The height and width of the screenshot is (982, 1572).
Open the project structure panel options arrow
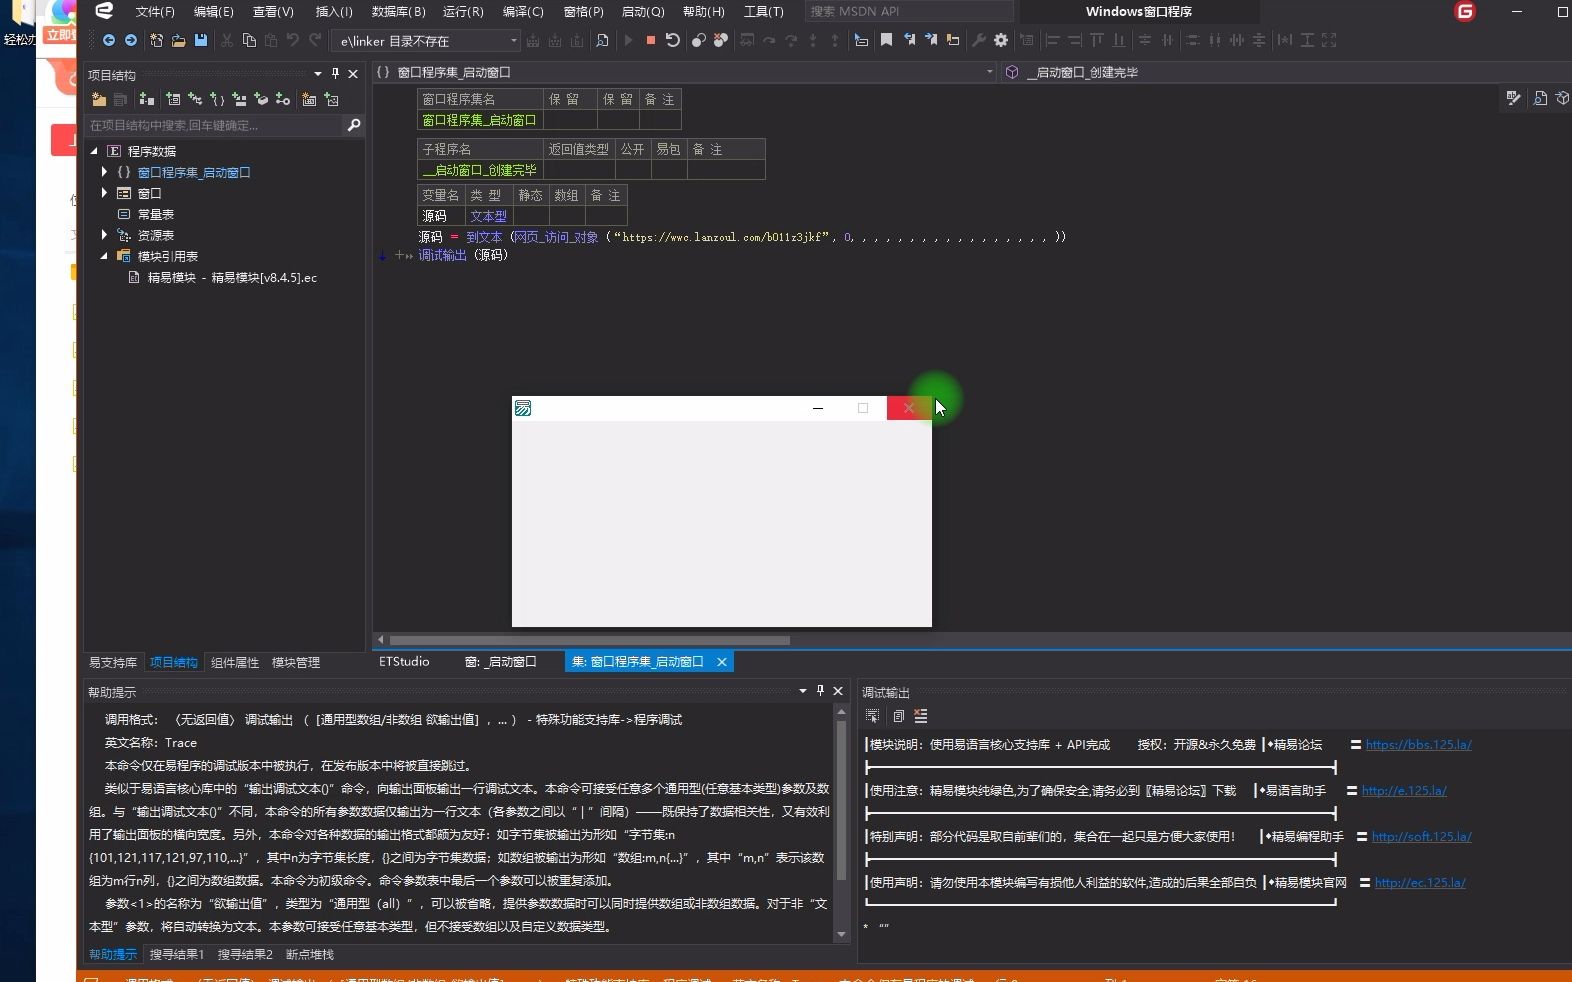tap(318, 74)
